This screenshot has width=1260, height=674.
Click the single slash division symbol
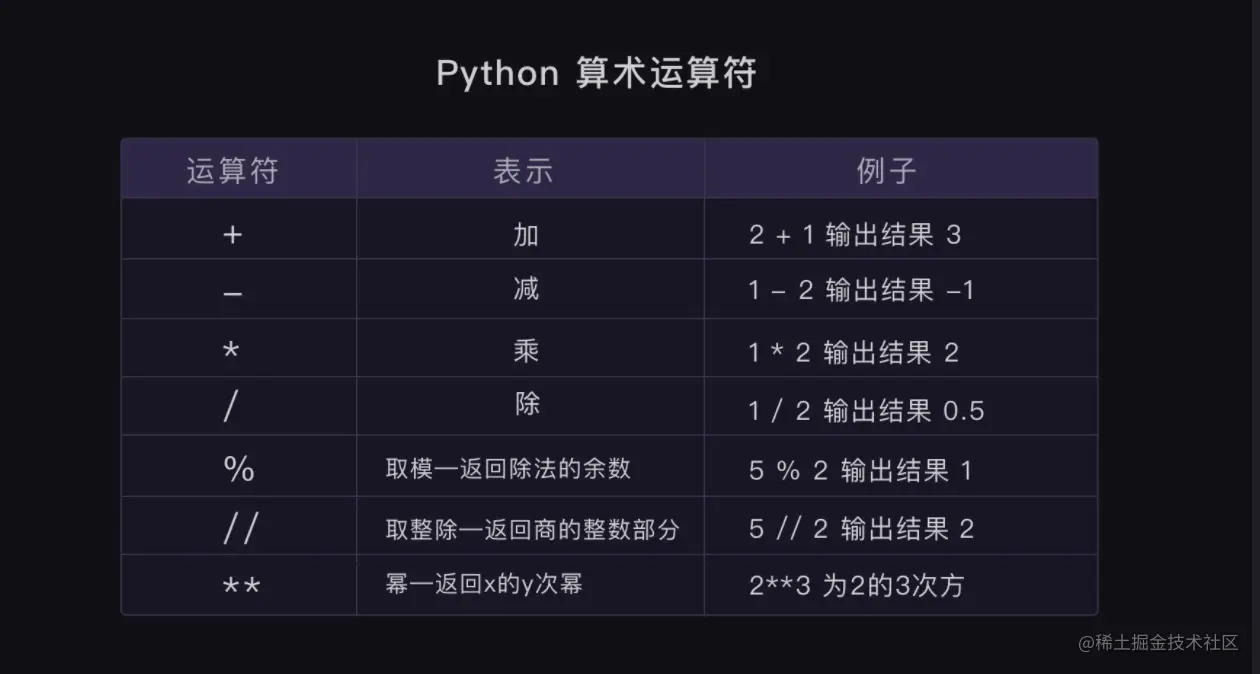point(232,410)
